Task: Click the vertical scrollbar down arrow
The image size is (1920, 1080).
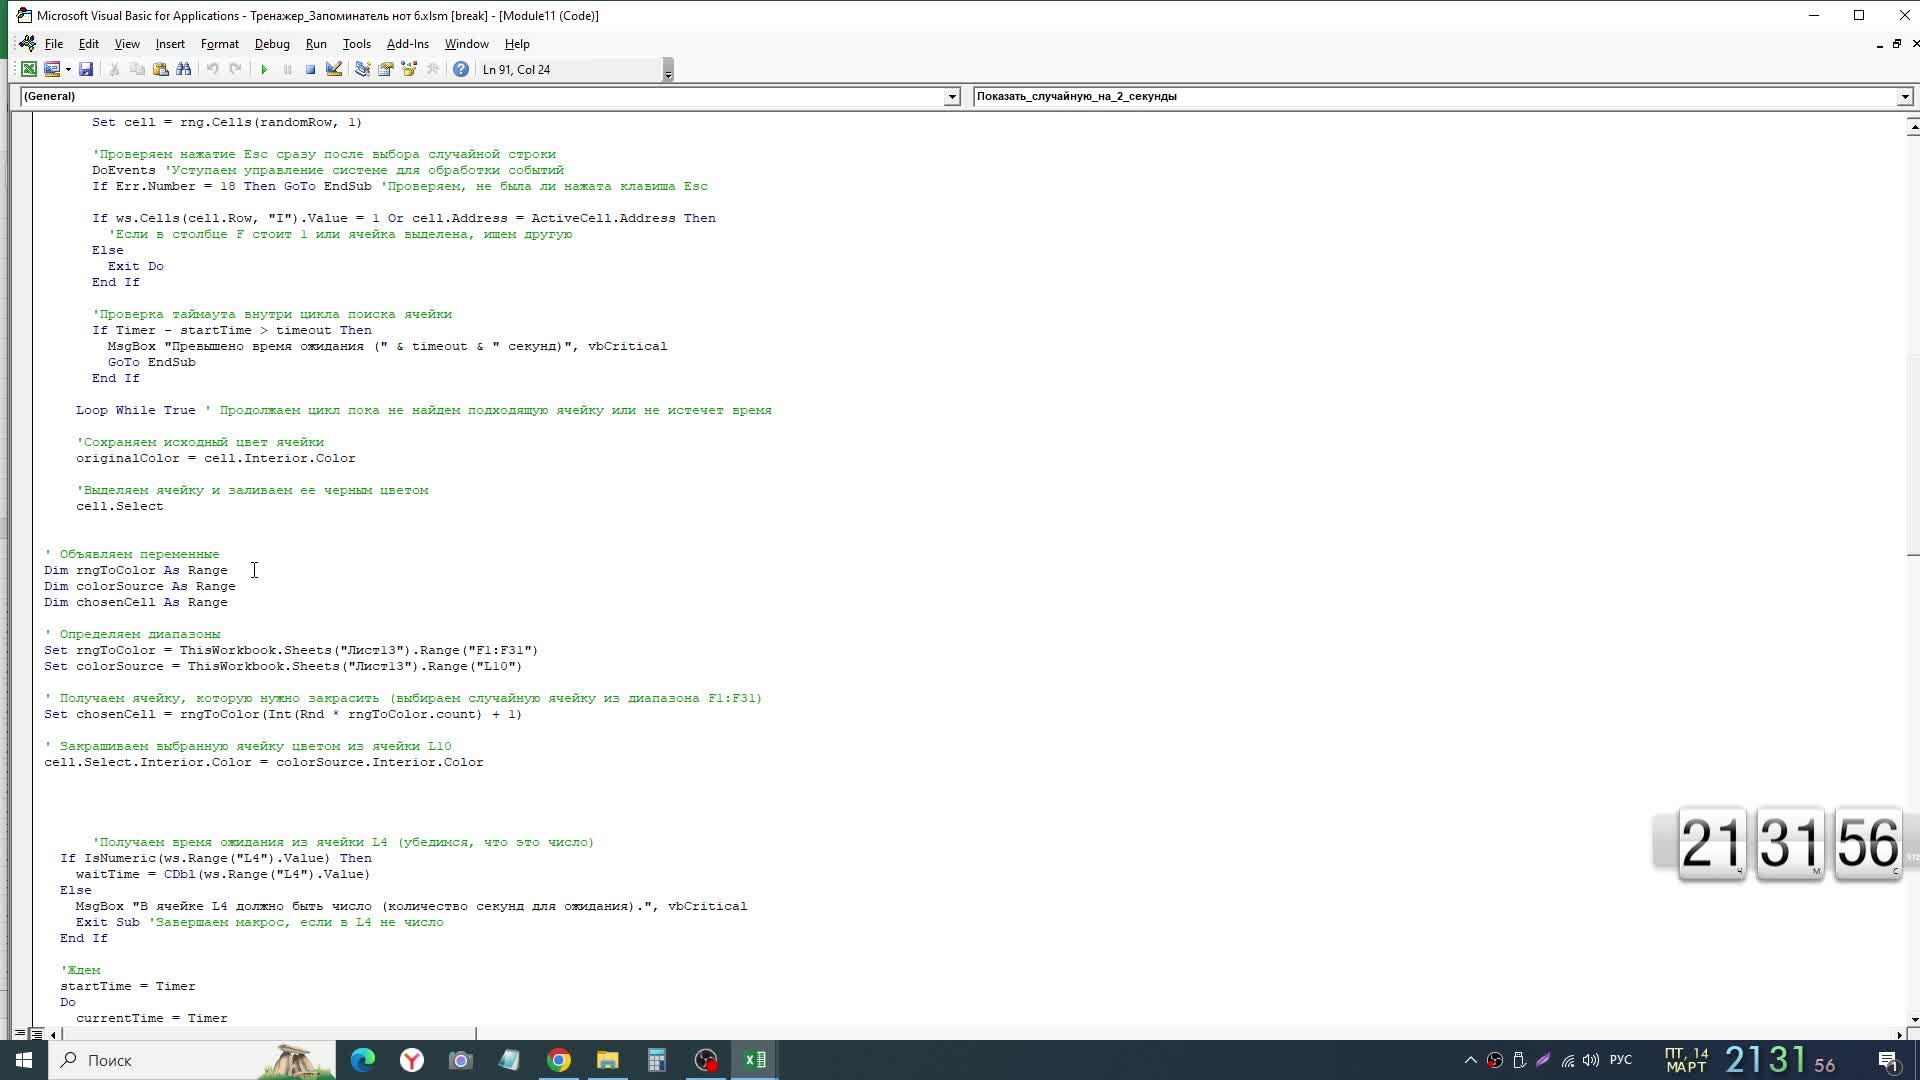Action: point(1913,1020)
